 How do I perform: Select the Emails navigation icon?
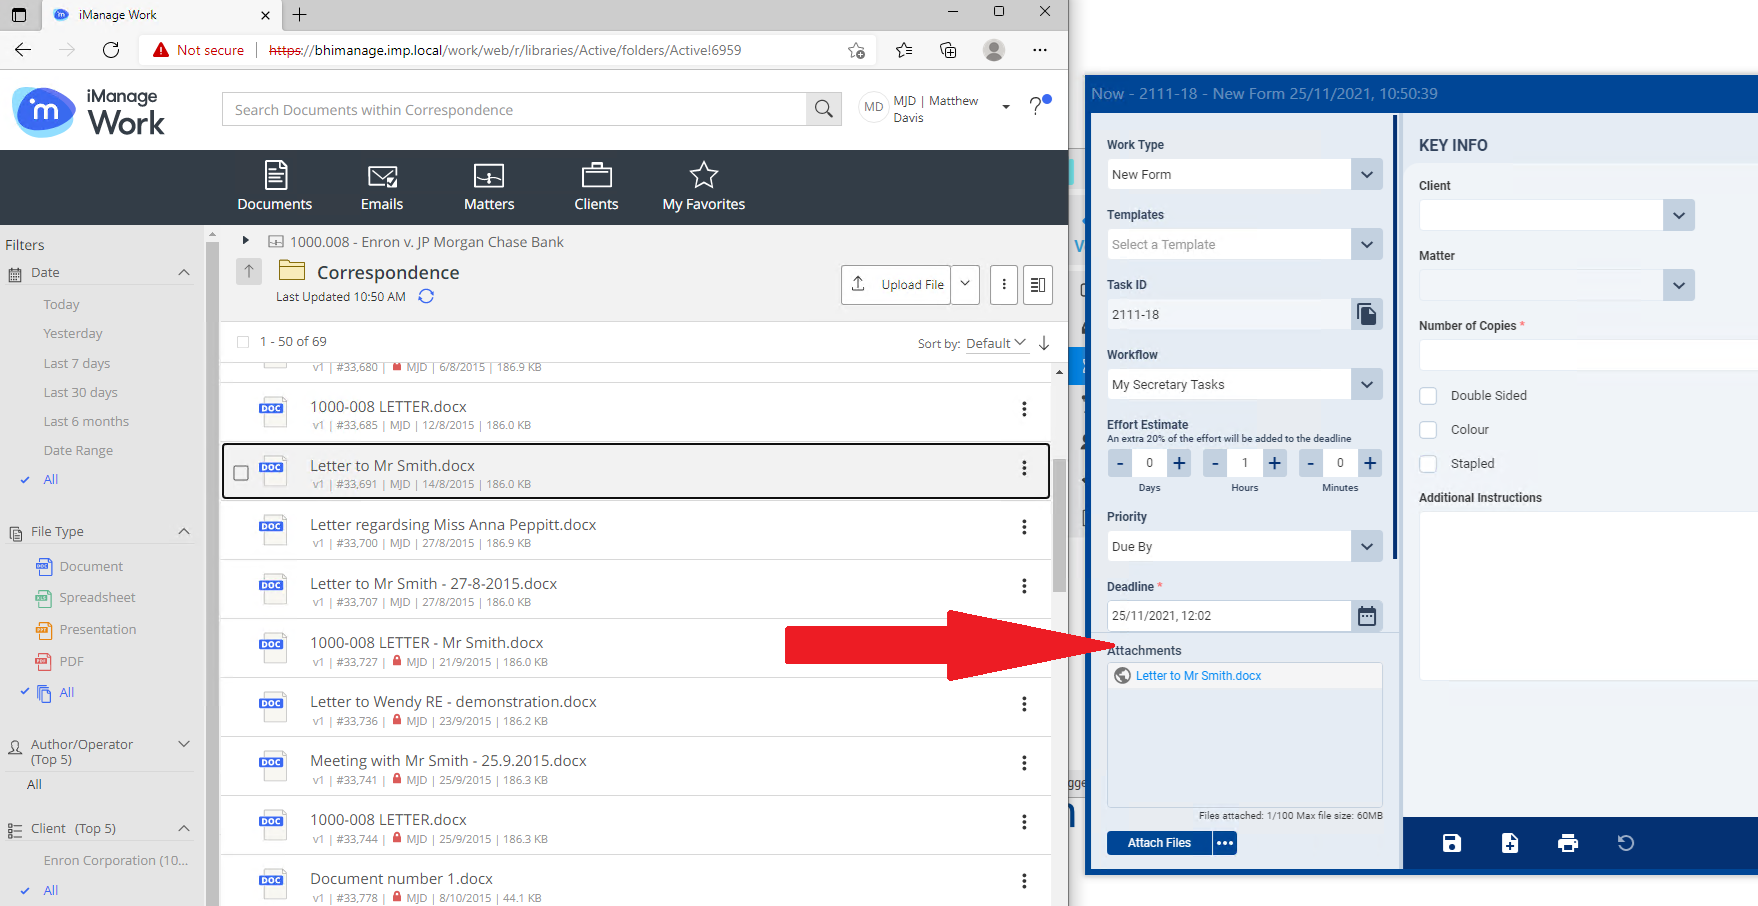(381, 177)
